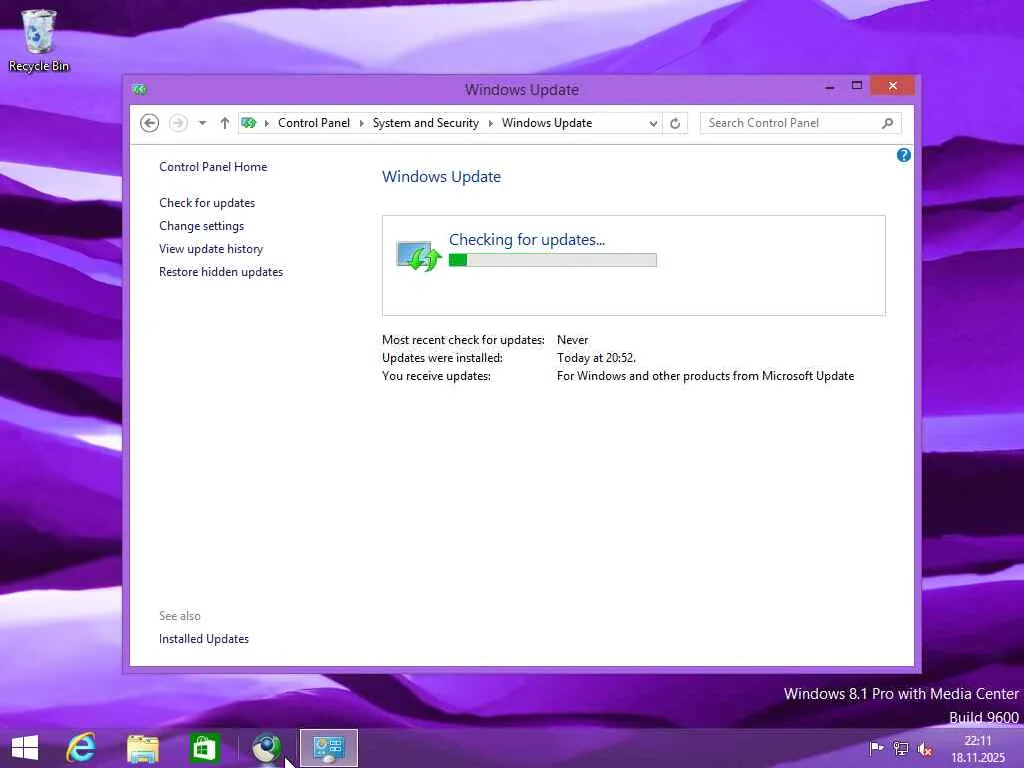
Task: Maximize the Windows Update window
Action: point(857,86)
